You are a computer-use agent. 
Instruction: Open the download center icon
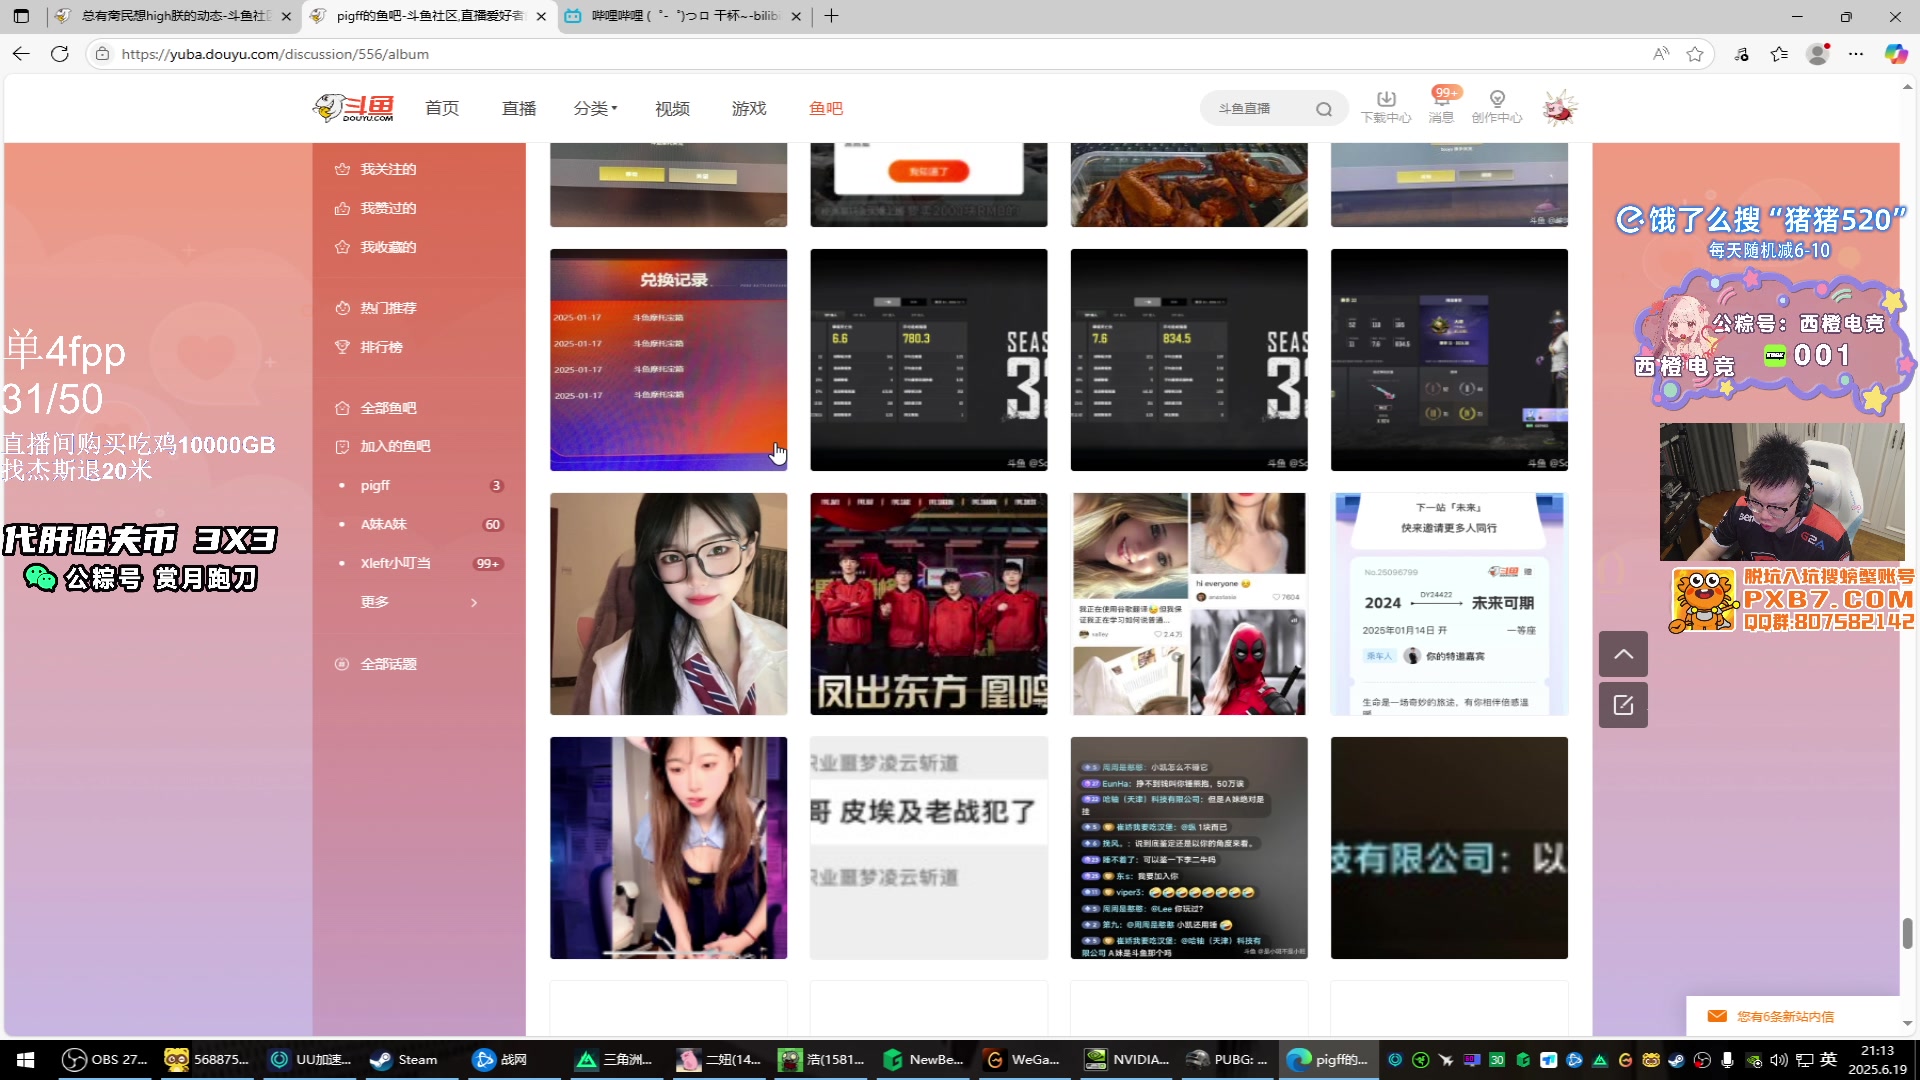click(1385, 107)
